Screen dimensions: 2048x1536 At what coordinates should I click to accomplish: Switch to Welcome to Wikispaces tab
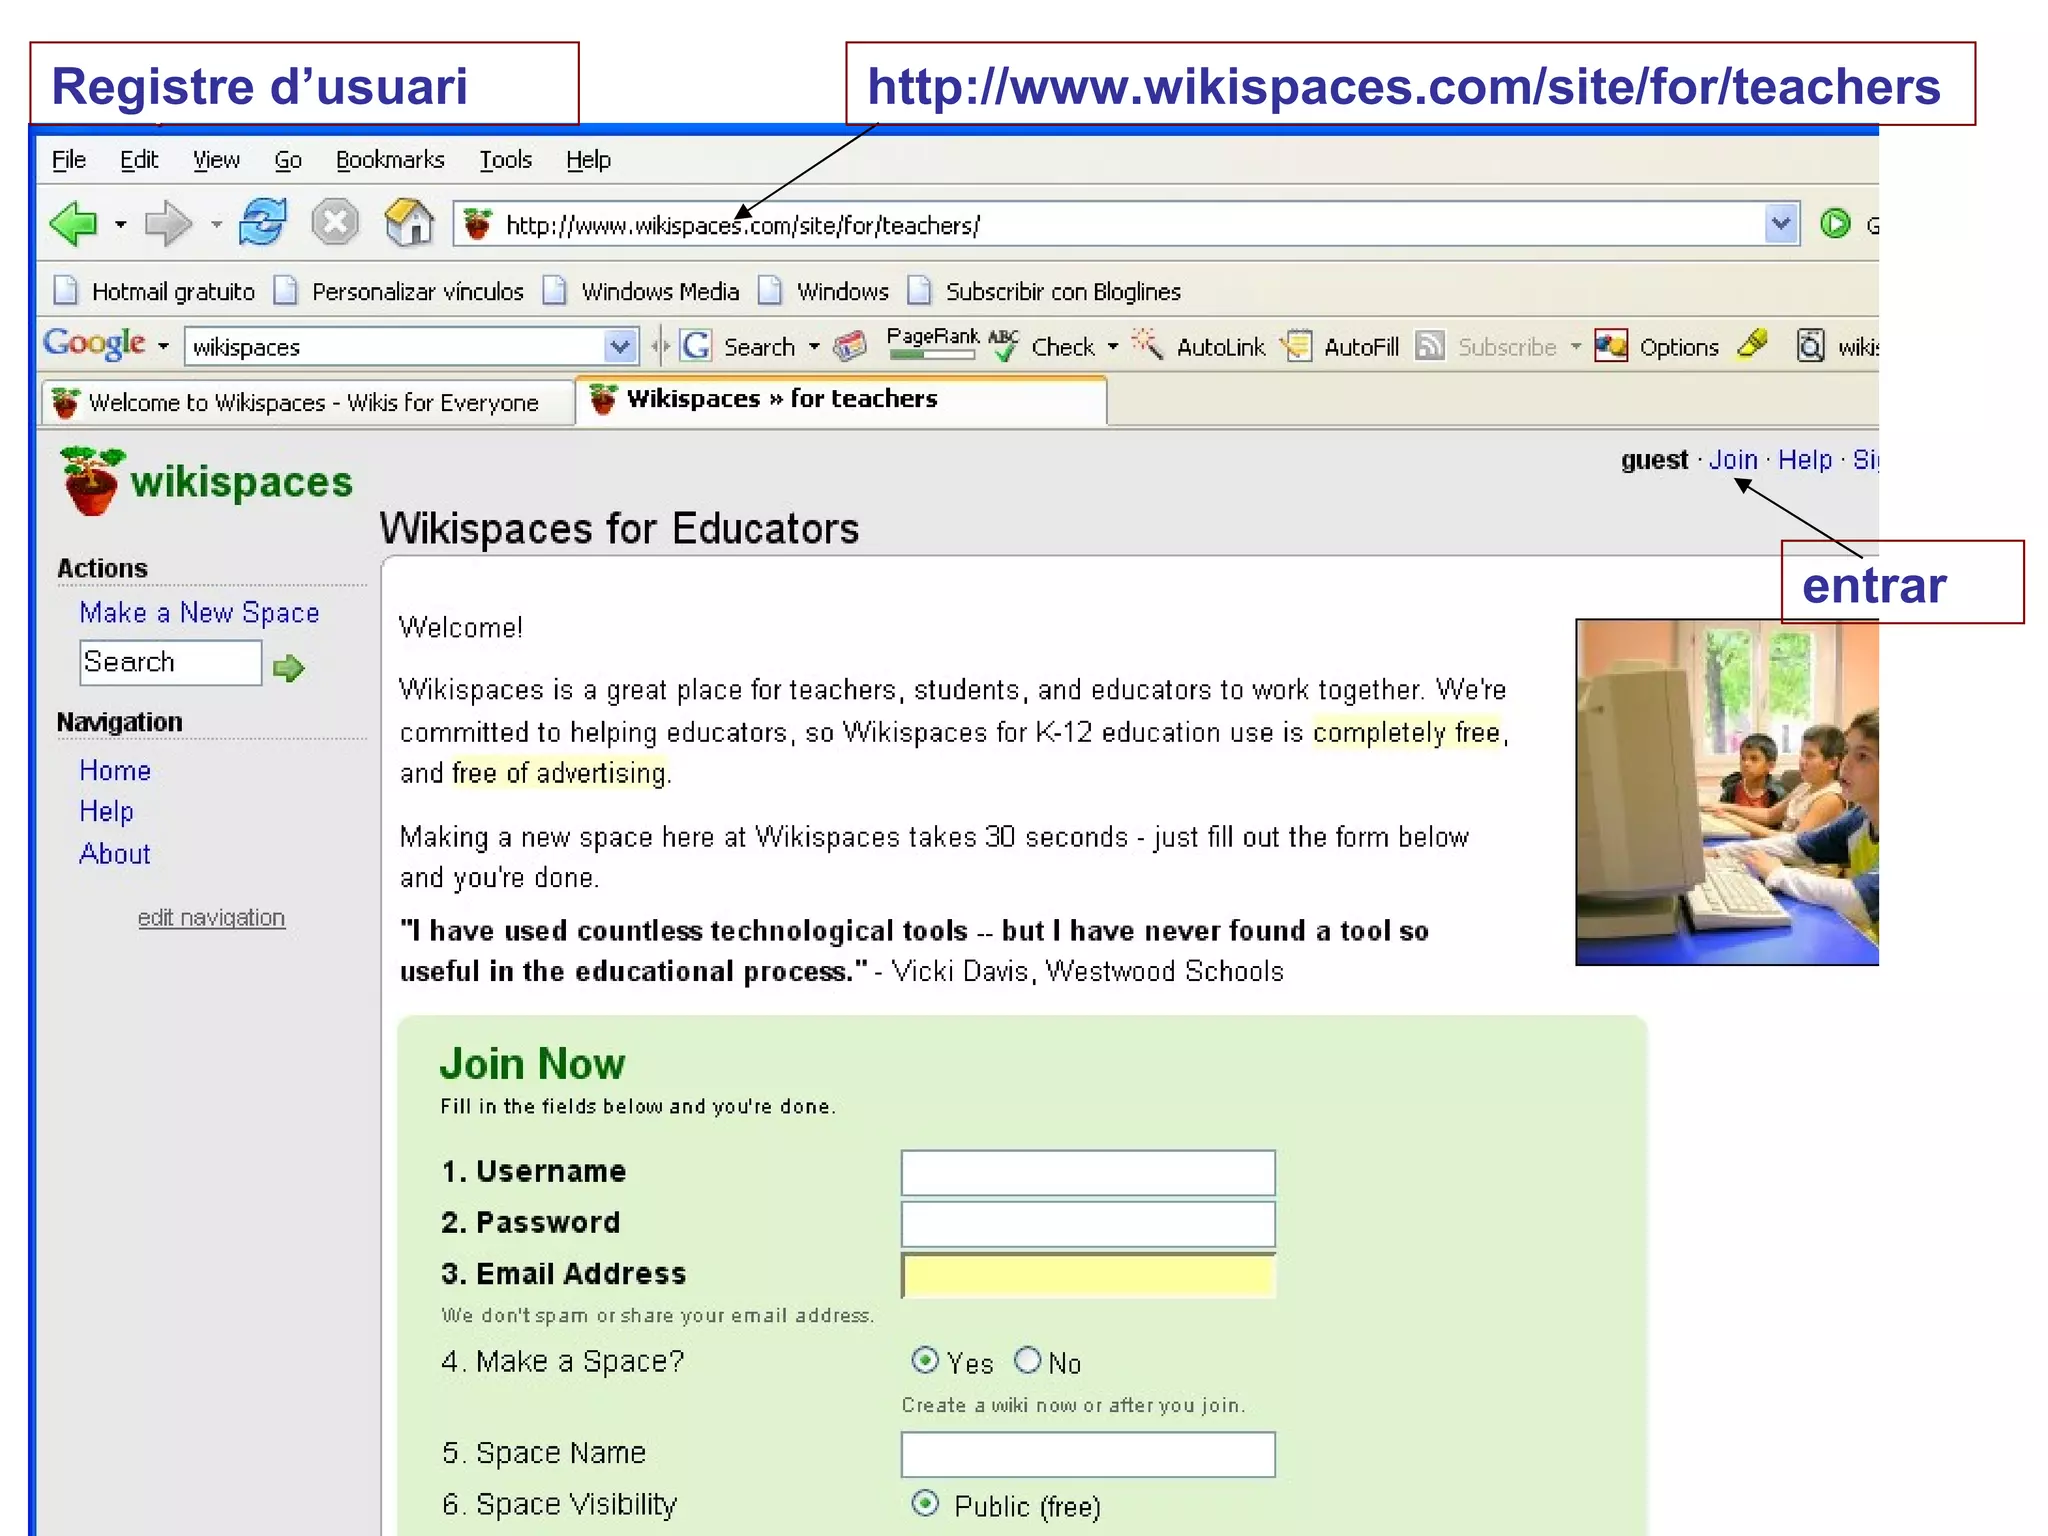tap(310, 402)
